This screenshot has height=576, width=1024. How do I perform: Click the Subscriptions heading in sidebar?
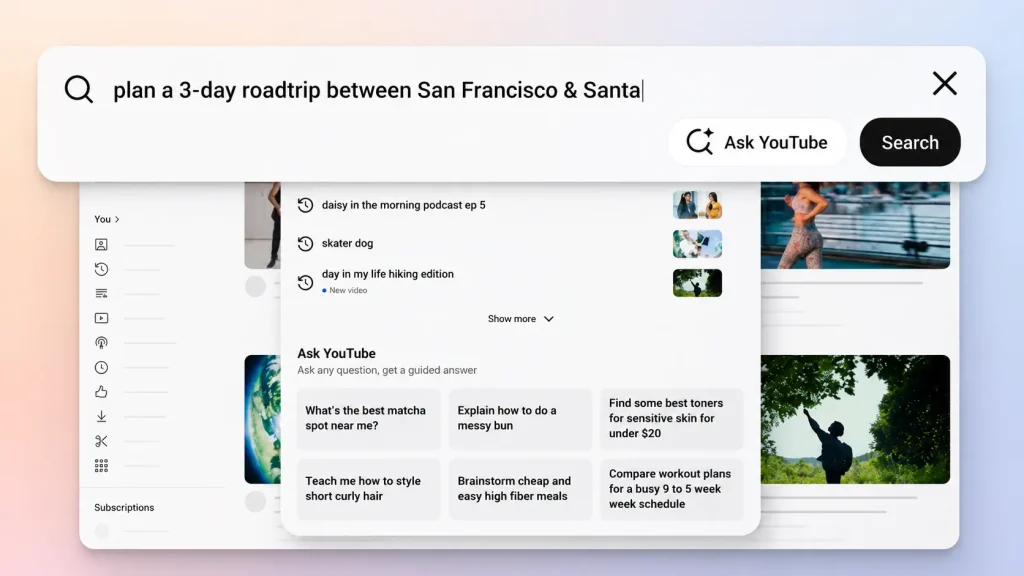[x=124, y=507]
